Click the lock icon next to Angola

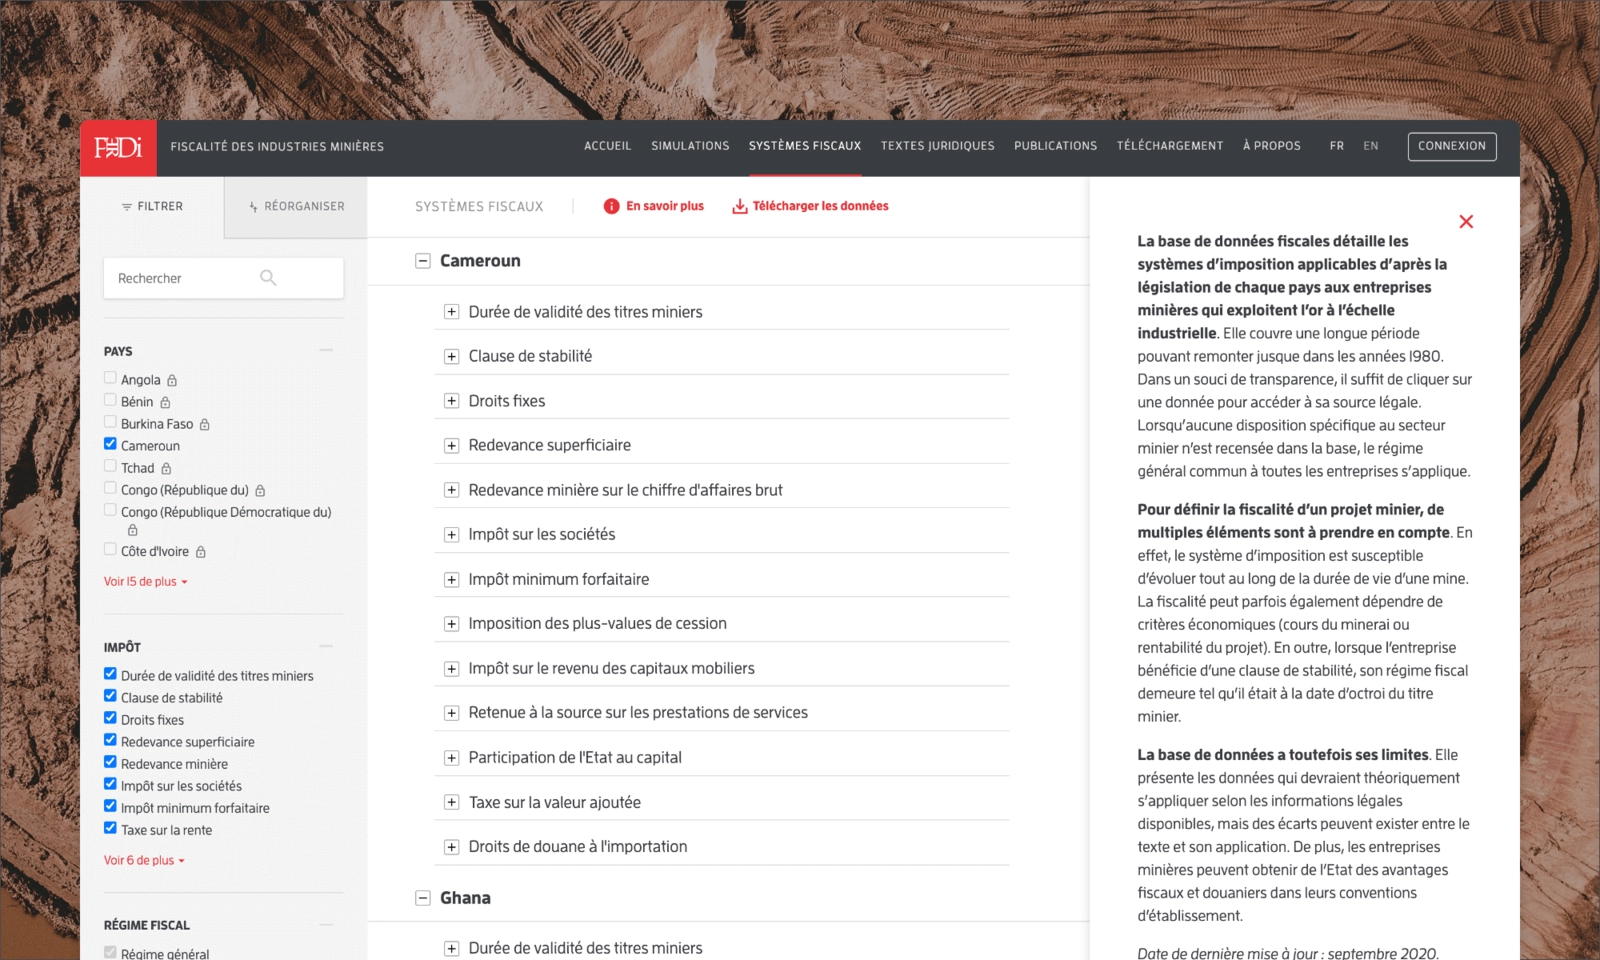pos(172,380)
